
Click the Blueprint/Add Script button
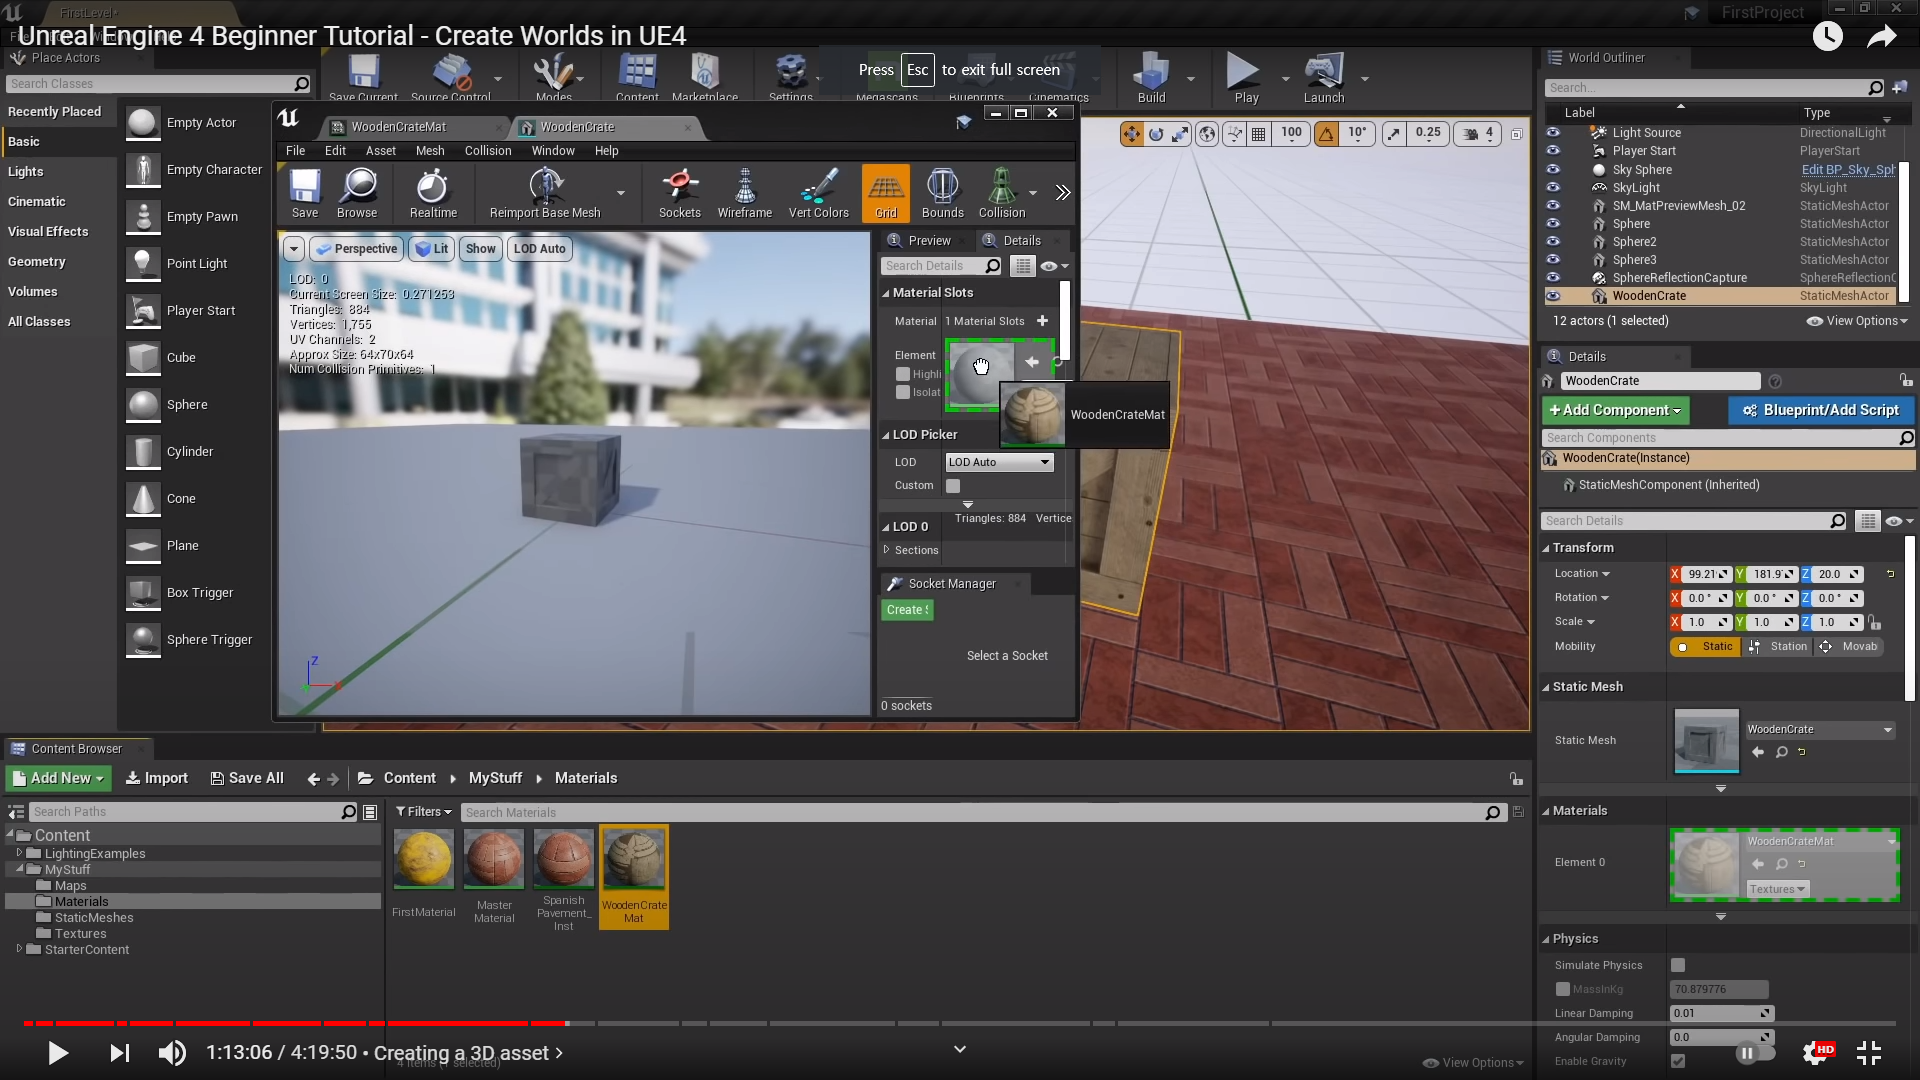pyautogui.click(x=1820, y=410)
